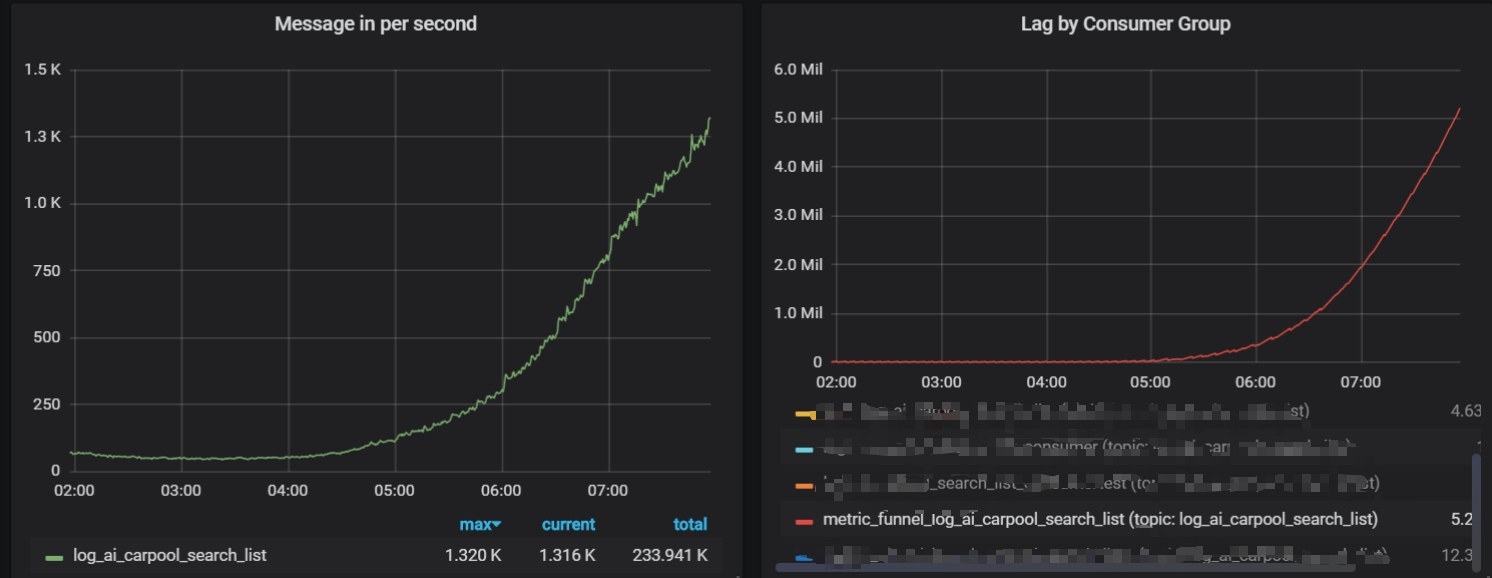Click the orange series color icon in Lag legend
The width and height of the screenshot is (1492, 578).
[x=804, y=484]
